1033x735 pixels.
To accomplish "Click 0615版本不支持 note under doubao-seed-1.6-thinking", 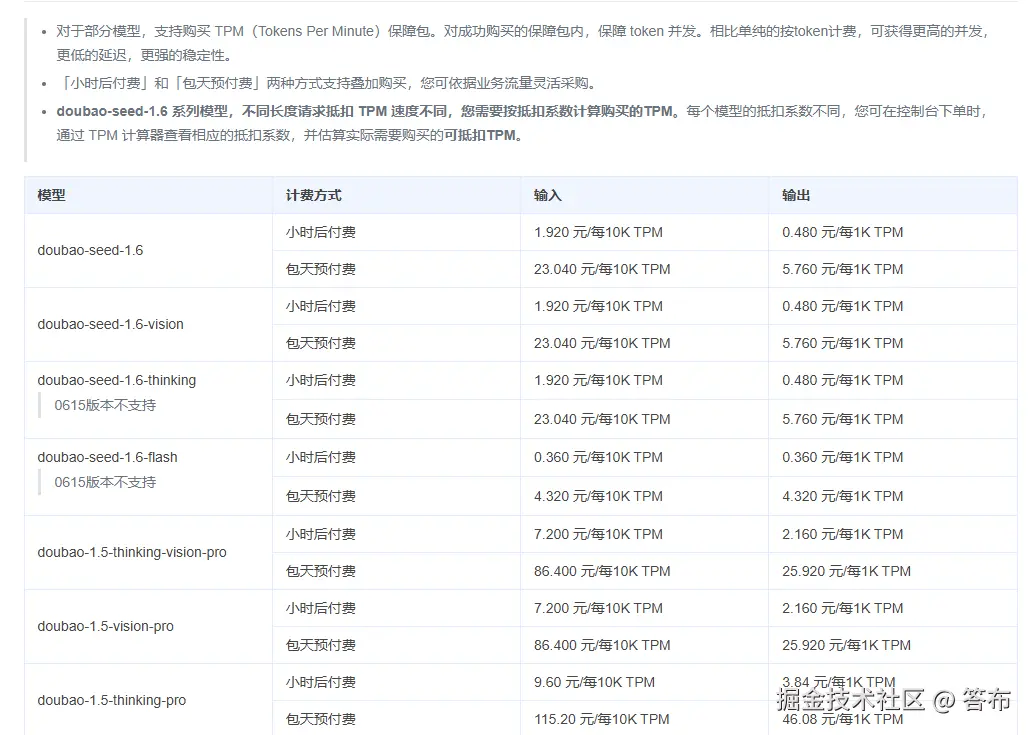I will 105,406.
